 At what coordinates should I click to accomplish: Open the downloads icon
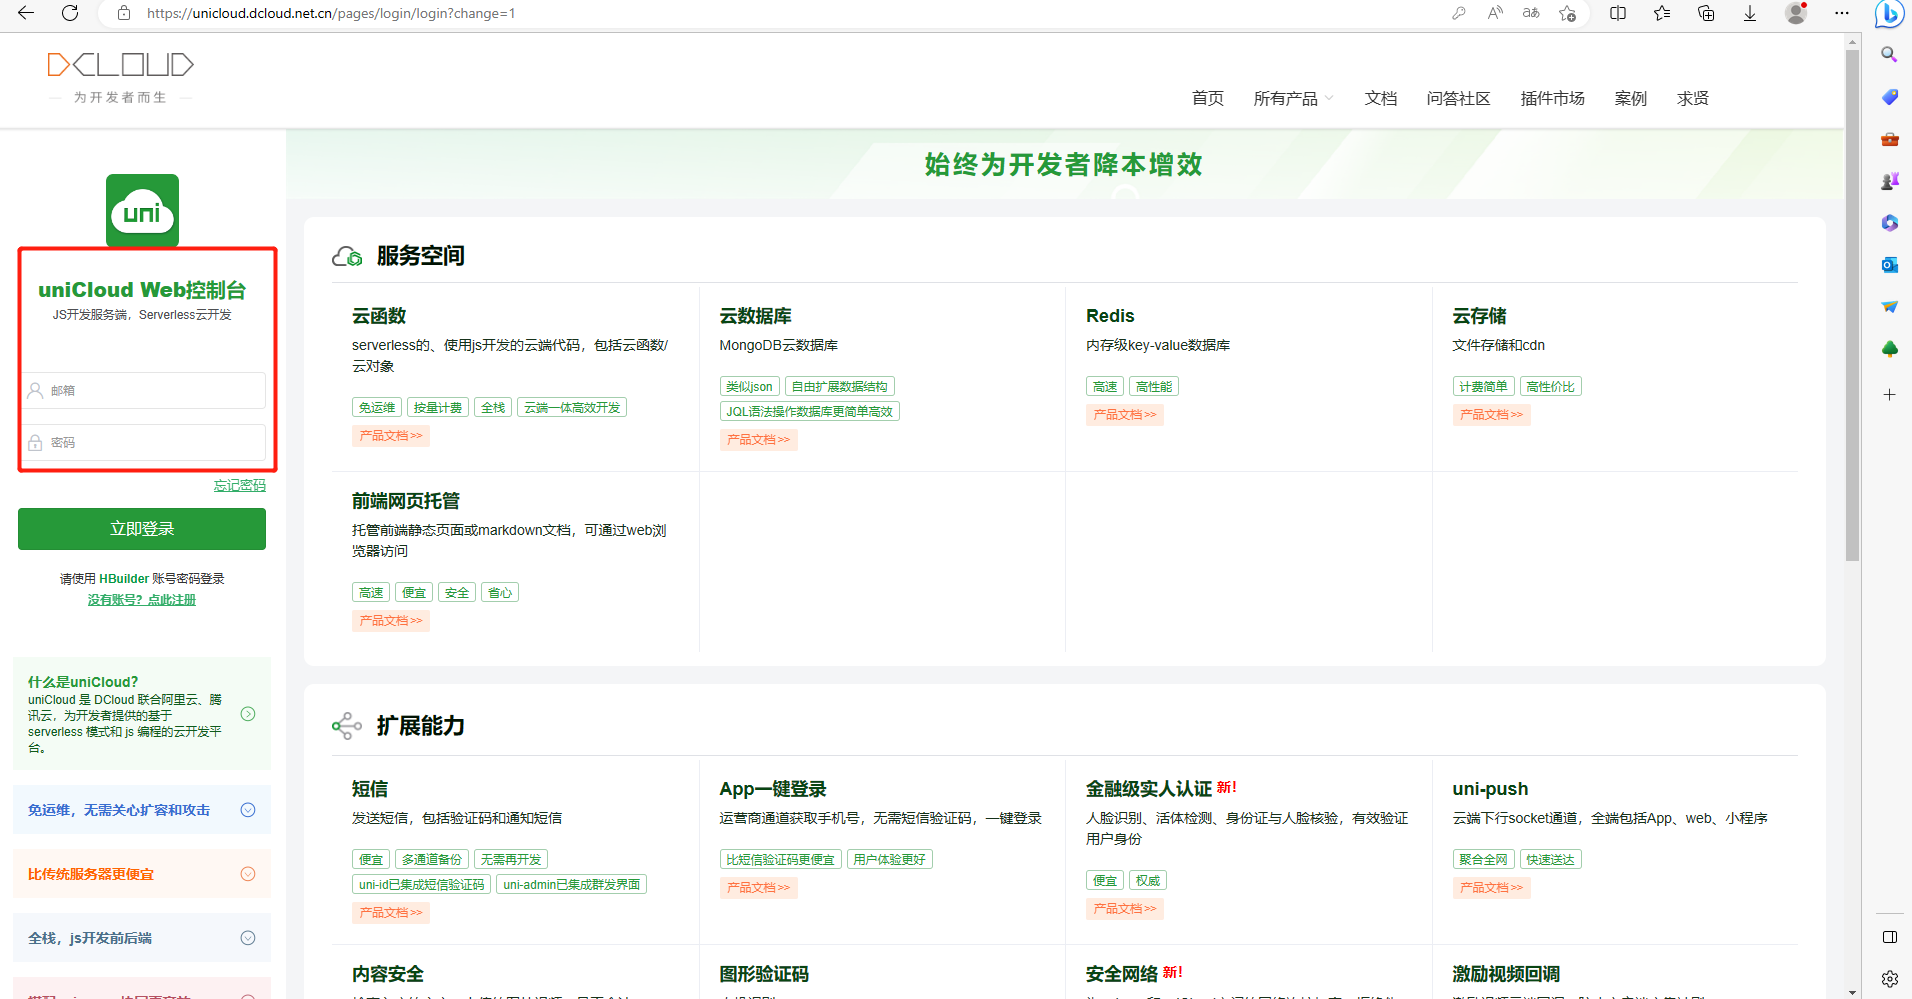pos(1750,13)
